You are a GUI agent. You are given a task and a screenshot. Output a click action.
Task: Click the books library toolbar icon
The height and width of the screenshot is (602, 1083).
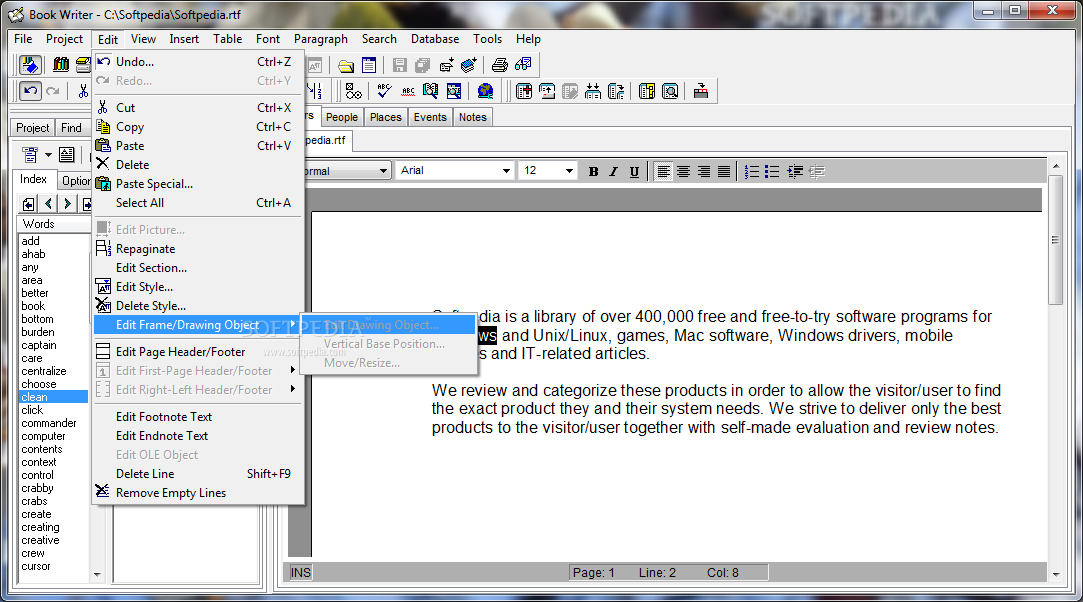point(61,65)
